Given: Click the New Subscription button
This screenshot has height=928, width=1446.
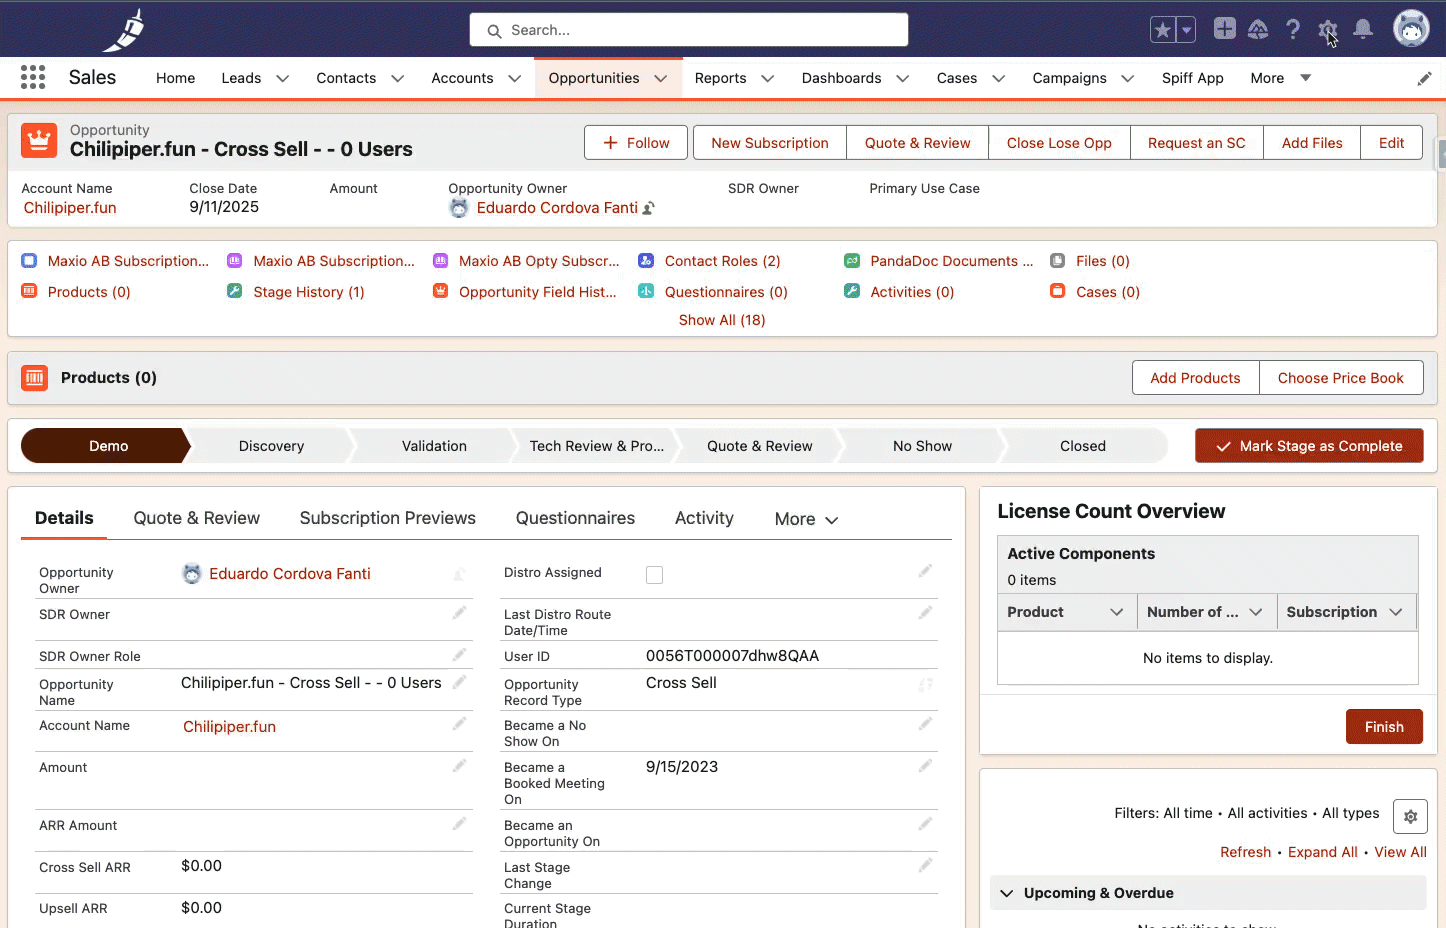Looking at the screenshot, I should coord(770,143).
